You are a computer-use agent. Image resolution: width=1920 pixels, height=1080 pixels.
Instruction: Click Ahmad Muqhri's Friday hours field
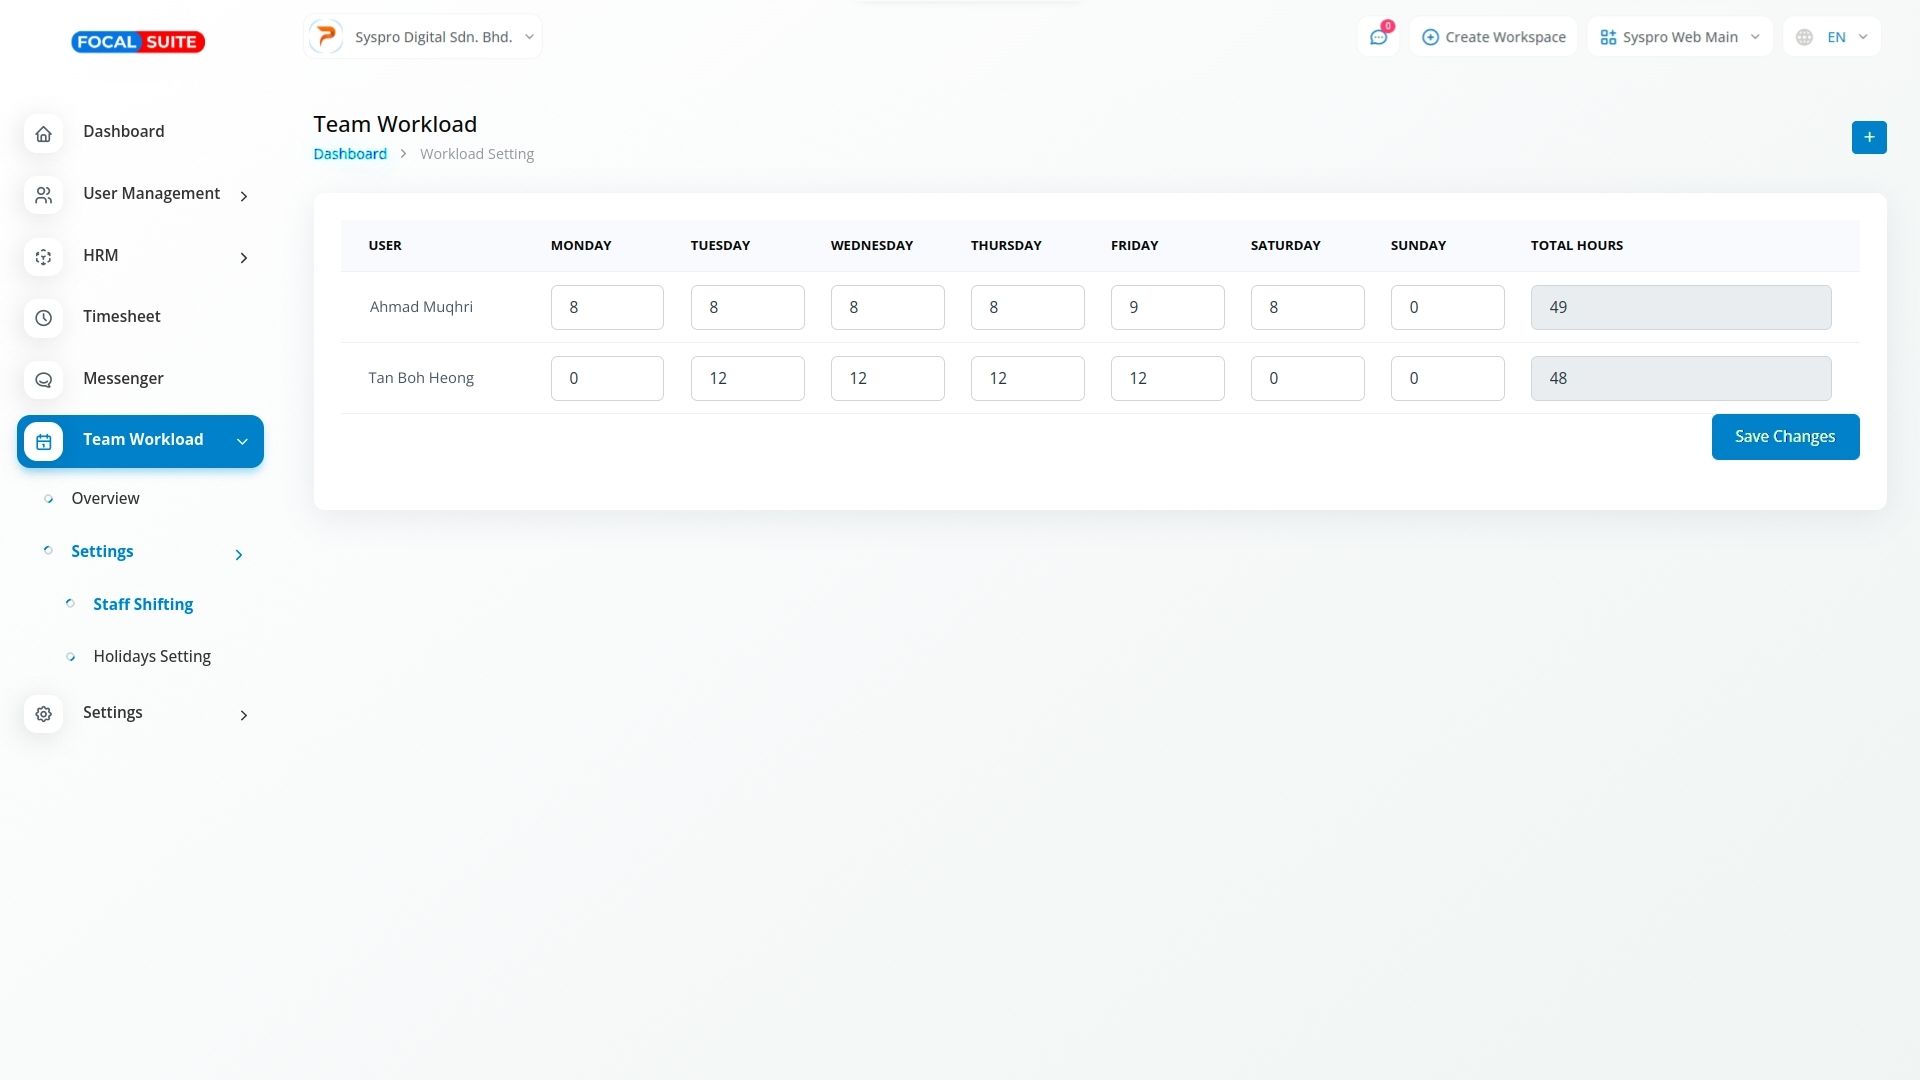click(1167, 307)
